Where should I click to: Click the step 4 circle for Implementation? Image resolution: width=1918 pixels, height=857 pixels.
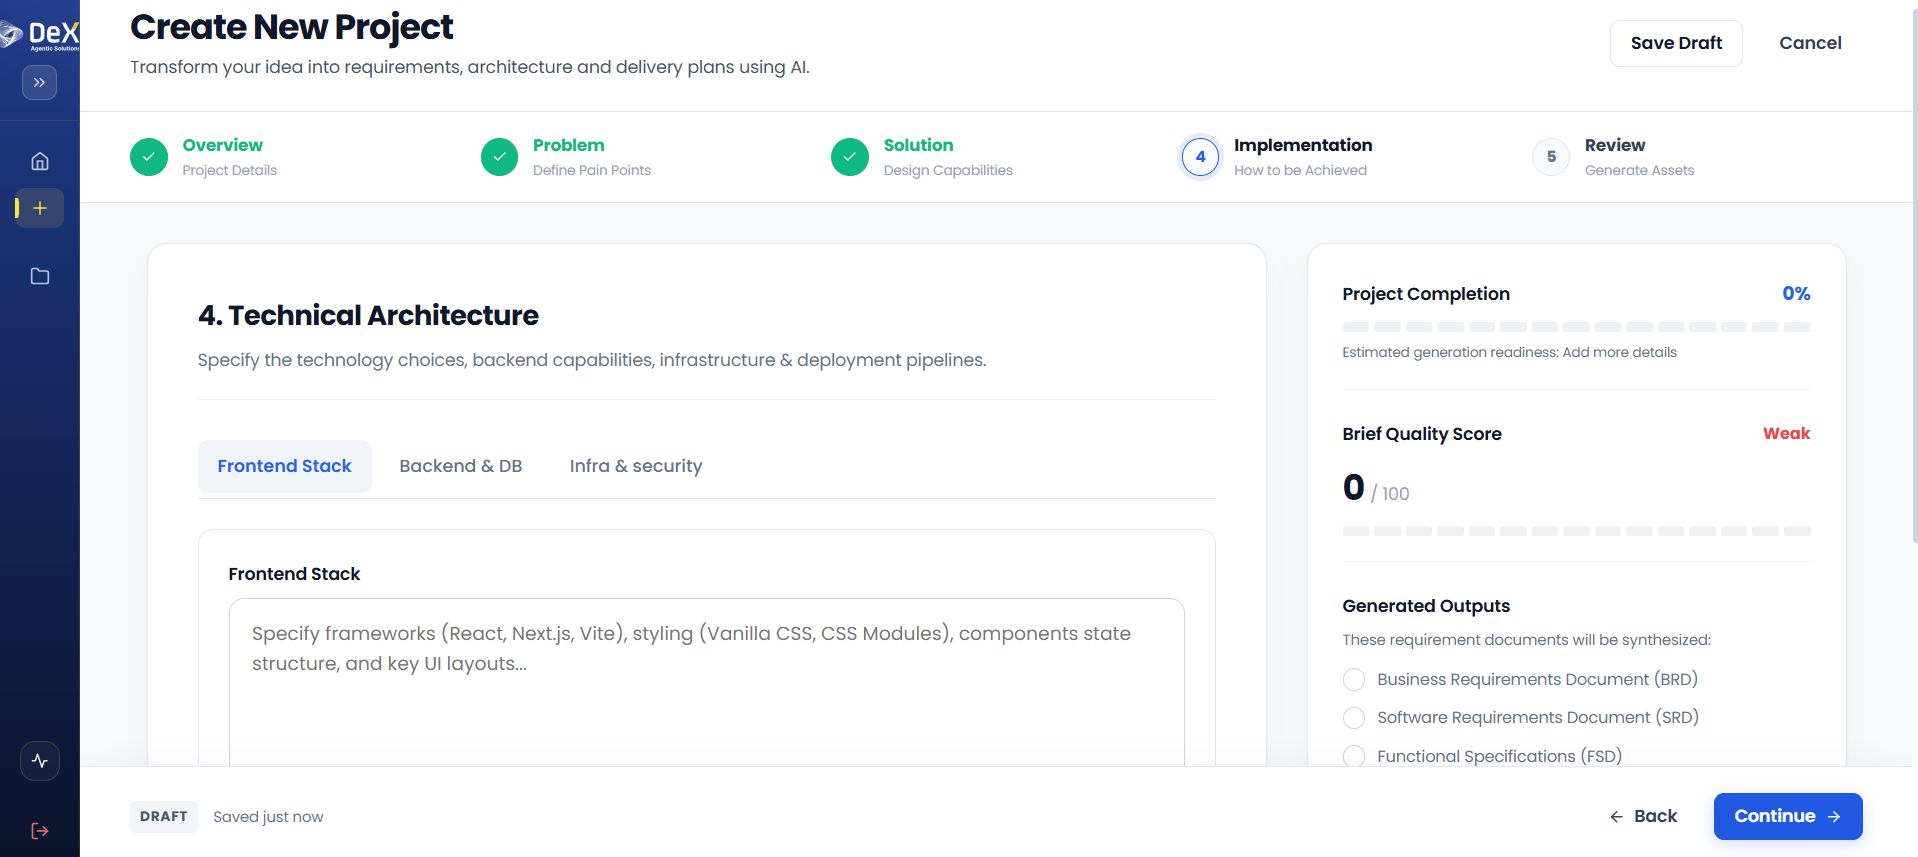pos(1200,157)
